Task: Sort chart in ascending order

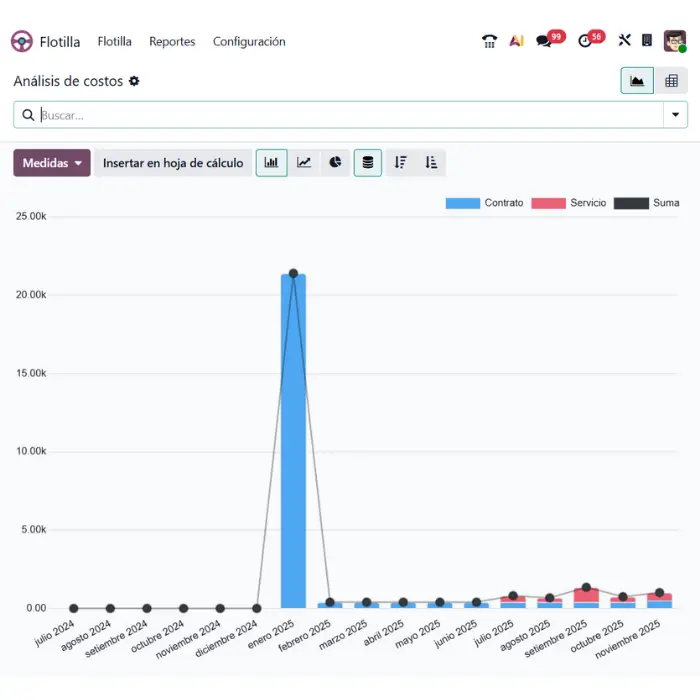Action: click(431, 163)
